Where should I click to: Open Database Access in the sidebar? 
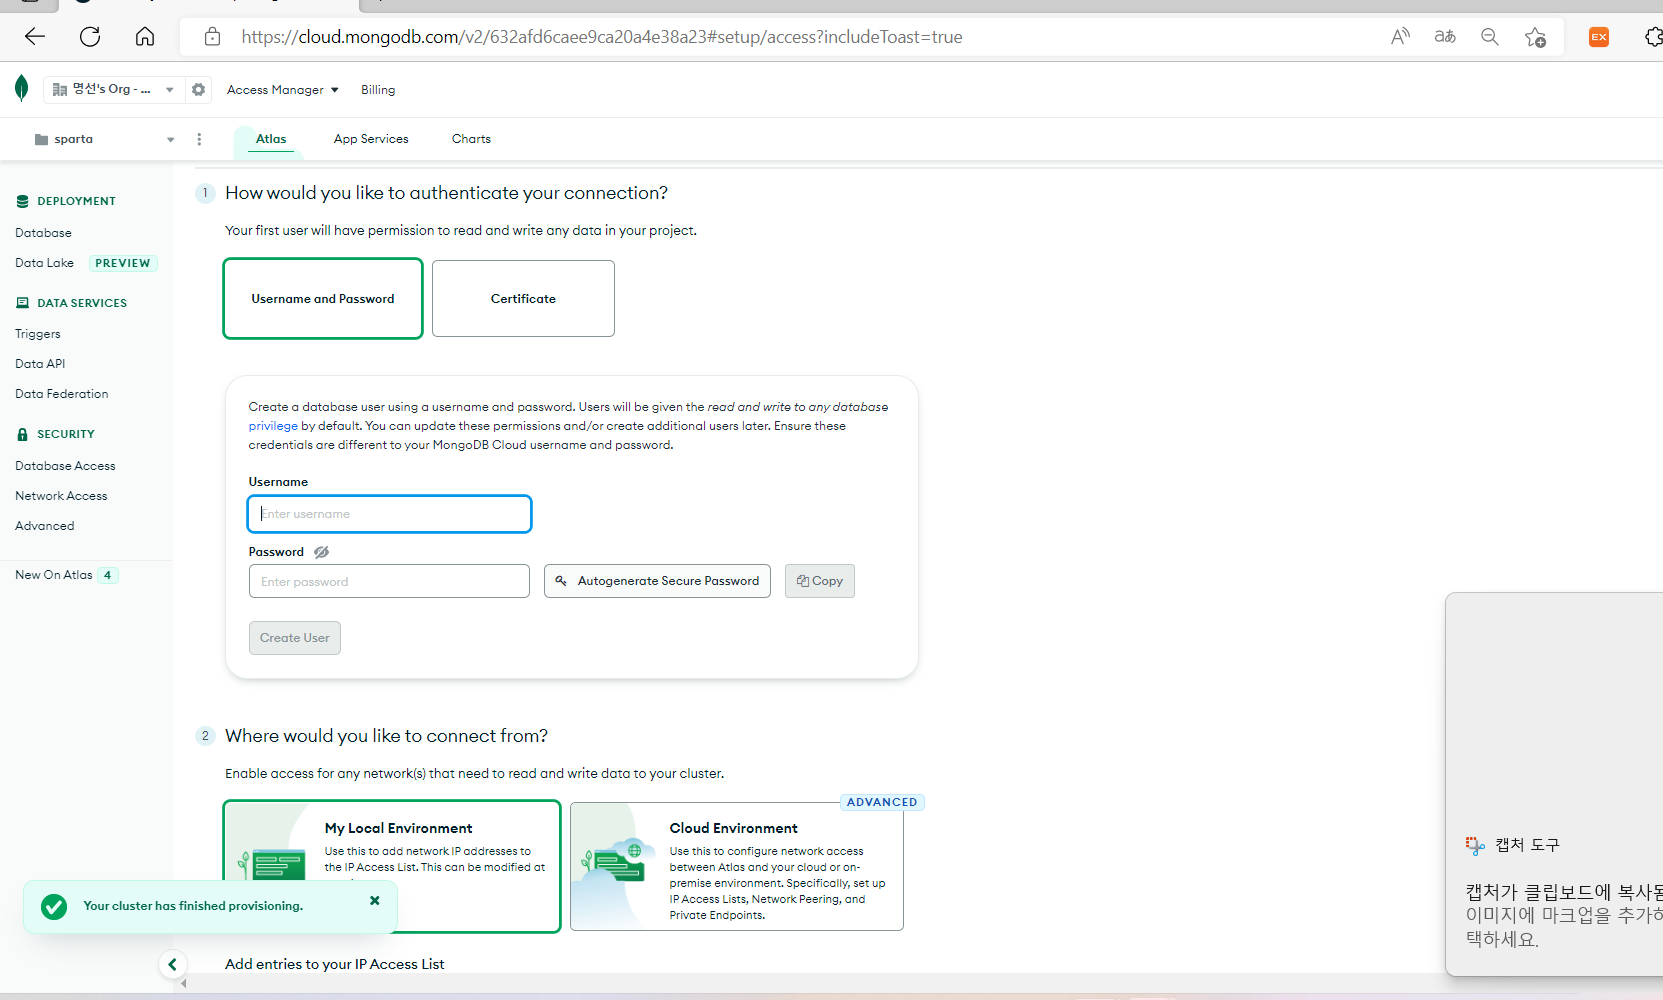coord(65,466)
